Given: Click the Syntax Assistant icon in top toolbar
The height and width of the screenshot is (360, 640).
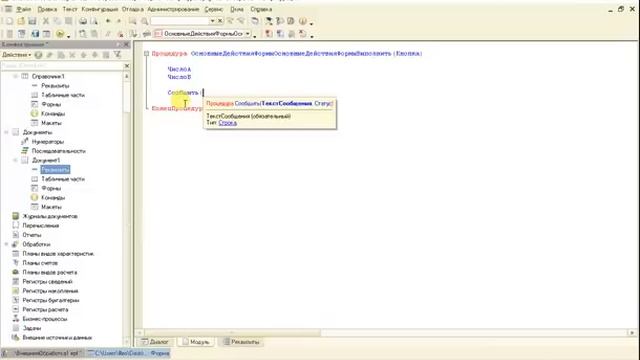Looking at the screenshot, I should point(269,21).
